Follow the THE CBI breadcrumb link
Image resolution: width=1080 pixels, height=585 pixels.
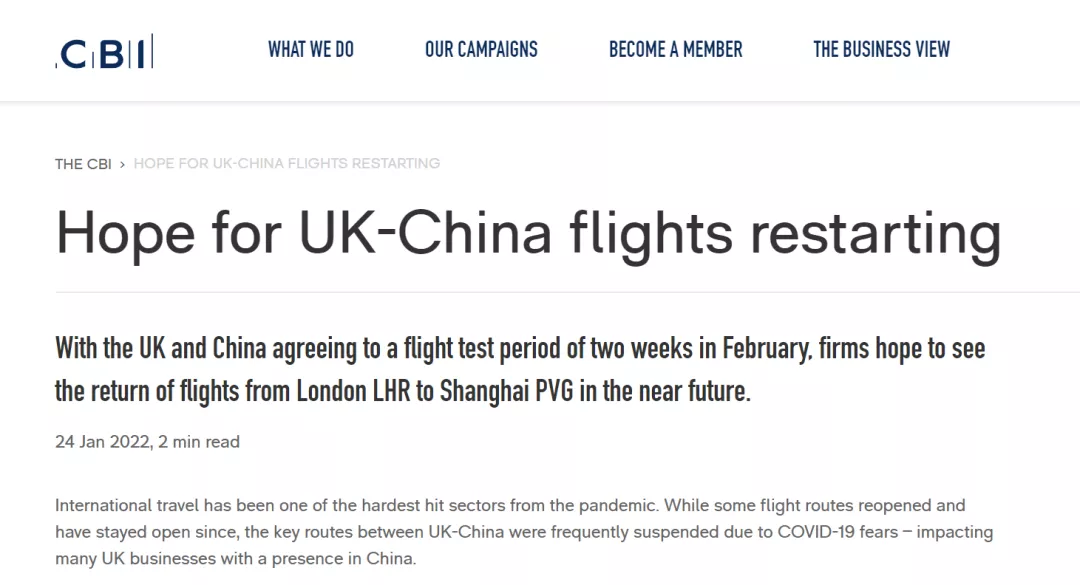(83, 164)
